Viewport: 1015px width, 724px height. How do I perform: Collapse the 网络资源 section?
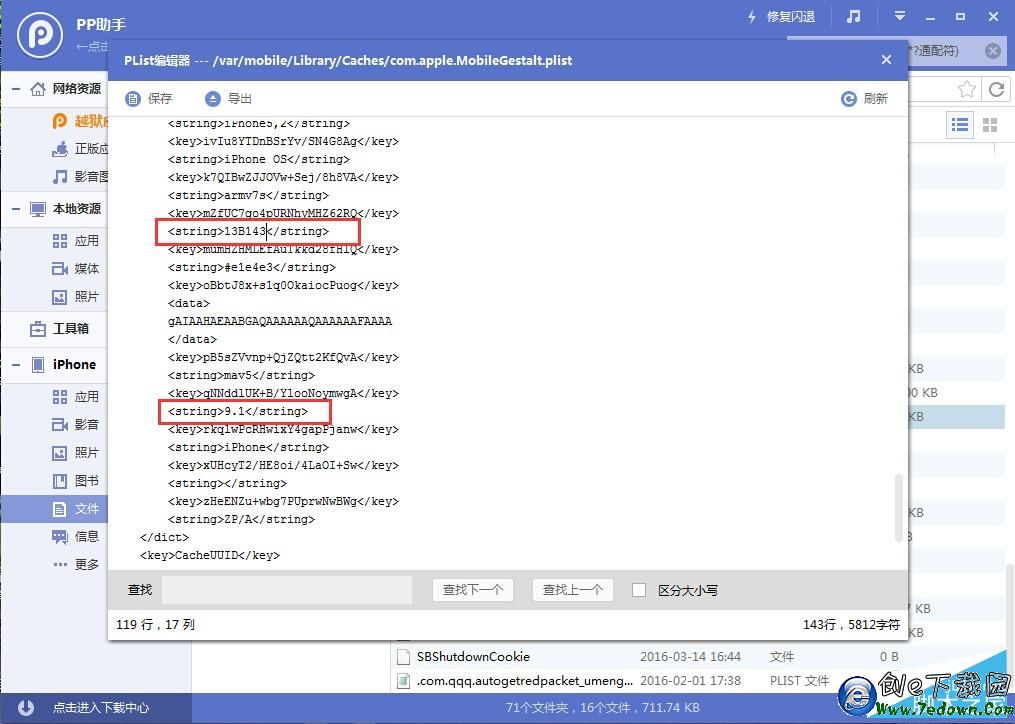click(x=16, y=89)
